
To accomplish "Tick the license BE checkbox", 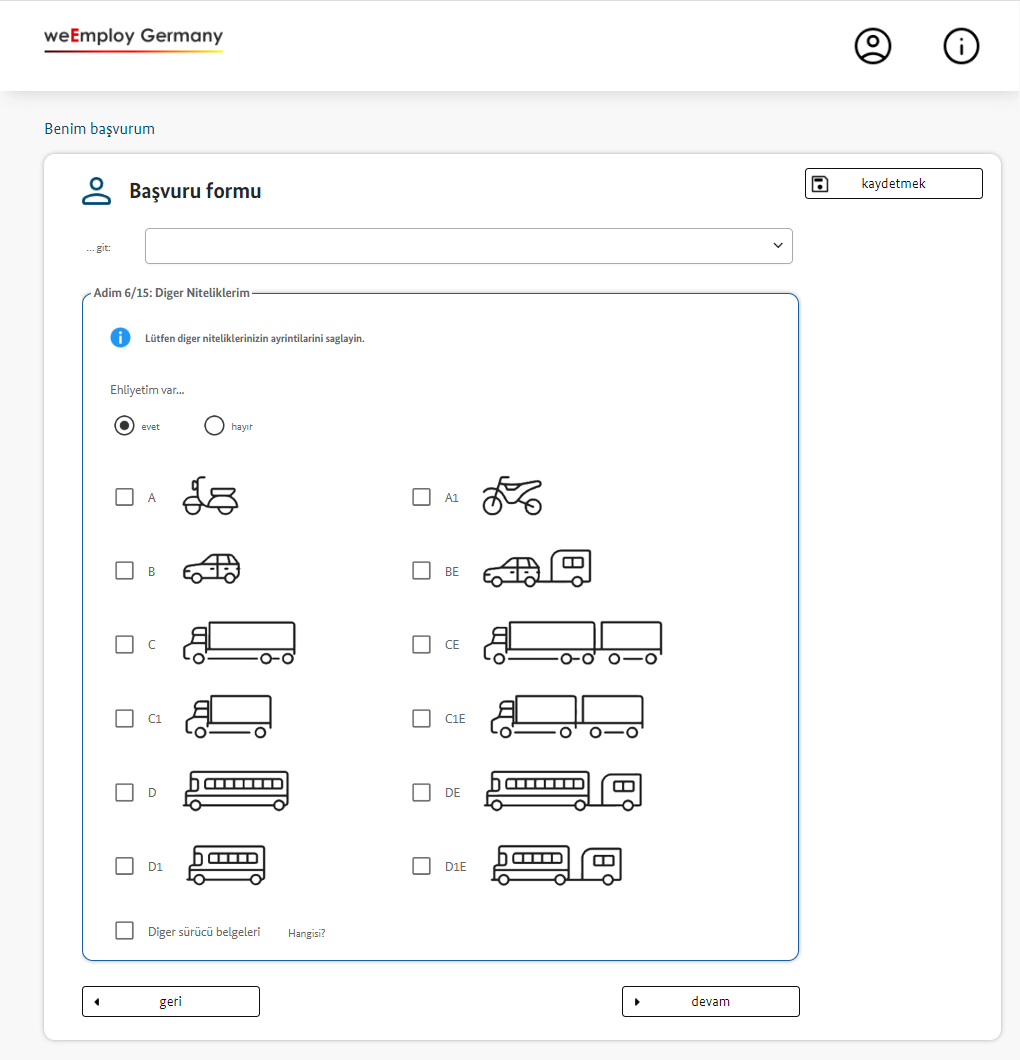I will (x=421, y=571).
